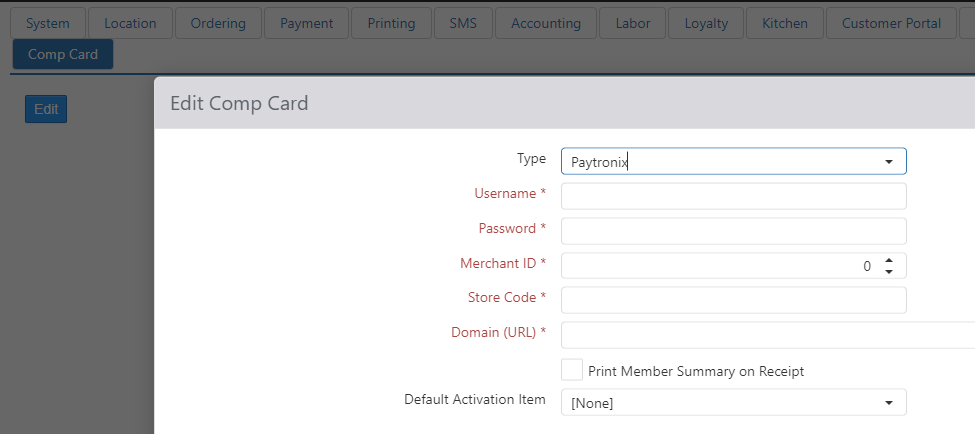
Task: Open the Labor tab
Action: [x=632, y=24]
